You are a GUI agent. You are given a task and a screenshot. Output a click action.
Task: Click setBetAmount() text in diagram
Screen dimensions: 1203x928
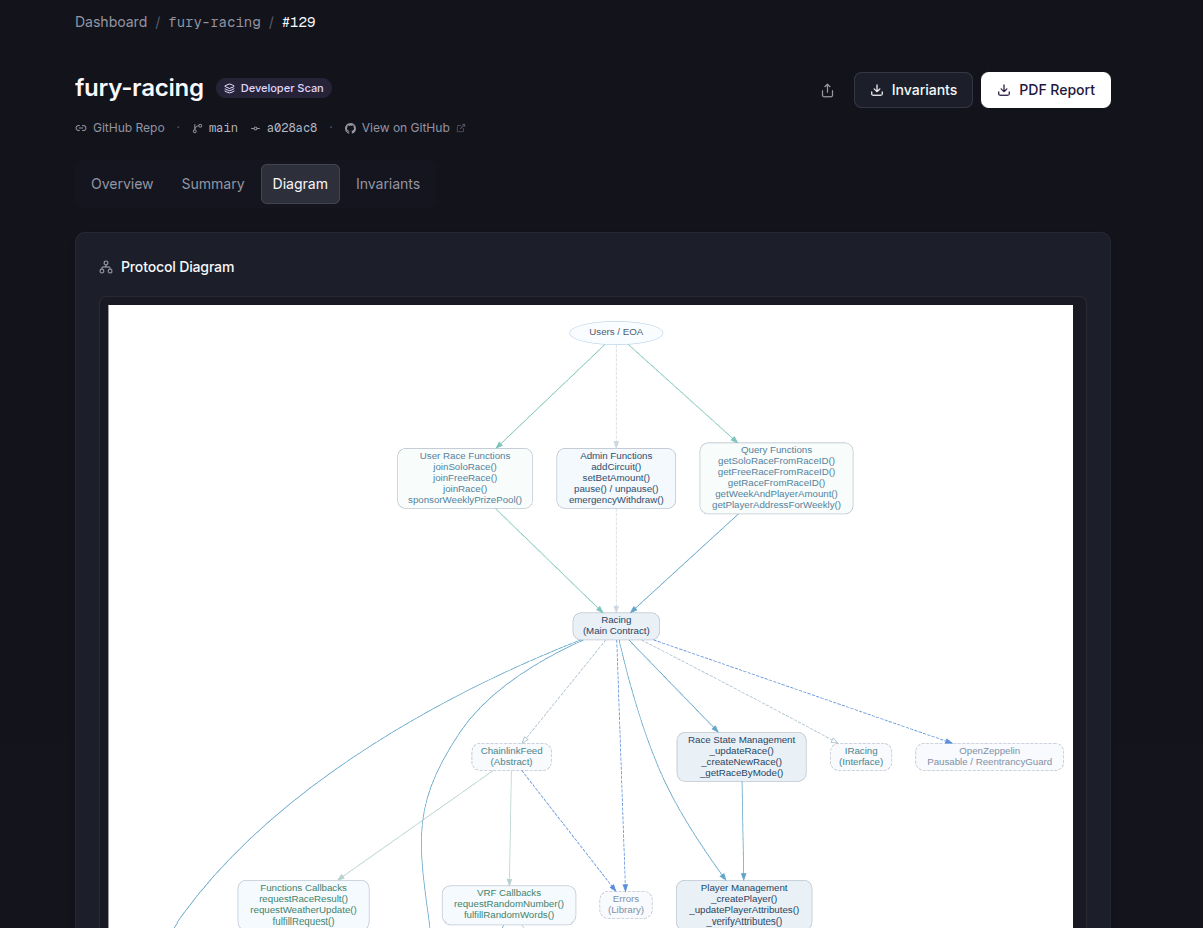point(616,478)
